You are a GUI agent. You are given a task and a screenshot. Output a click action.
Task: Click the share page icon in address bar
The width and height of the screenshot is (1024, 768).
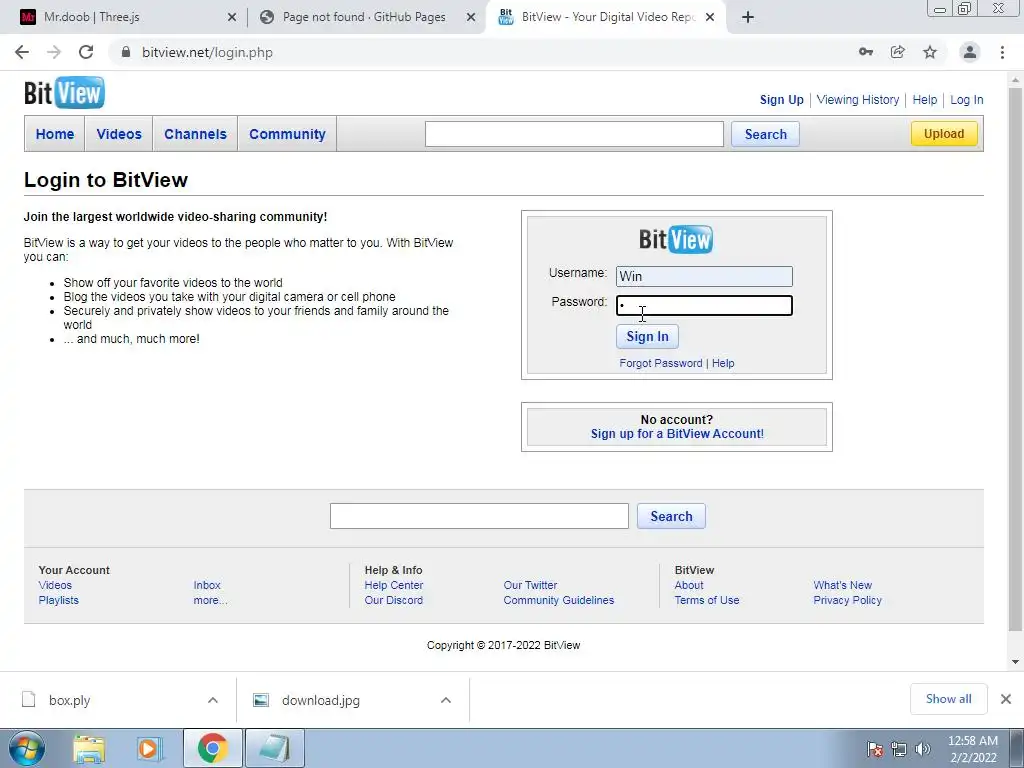tap(898, 52)
